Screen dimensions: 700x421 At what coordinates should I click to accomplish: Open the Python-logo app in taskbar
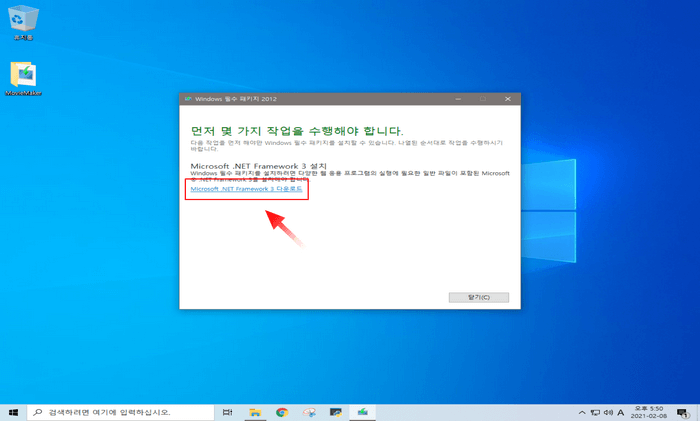[x=336, y=412]
